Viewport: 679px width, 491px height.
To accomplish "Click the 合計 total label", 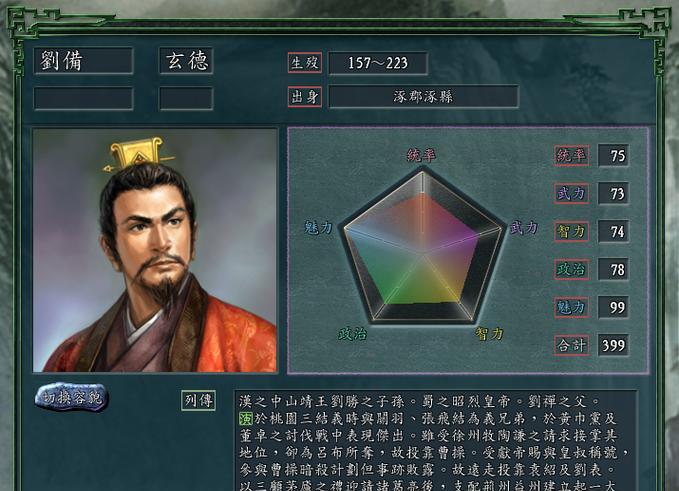I will point(572,345).
